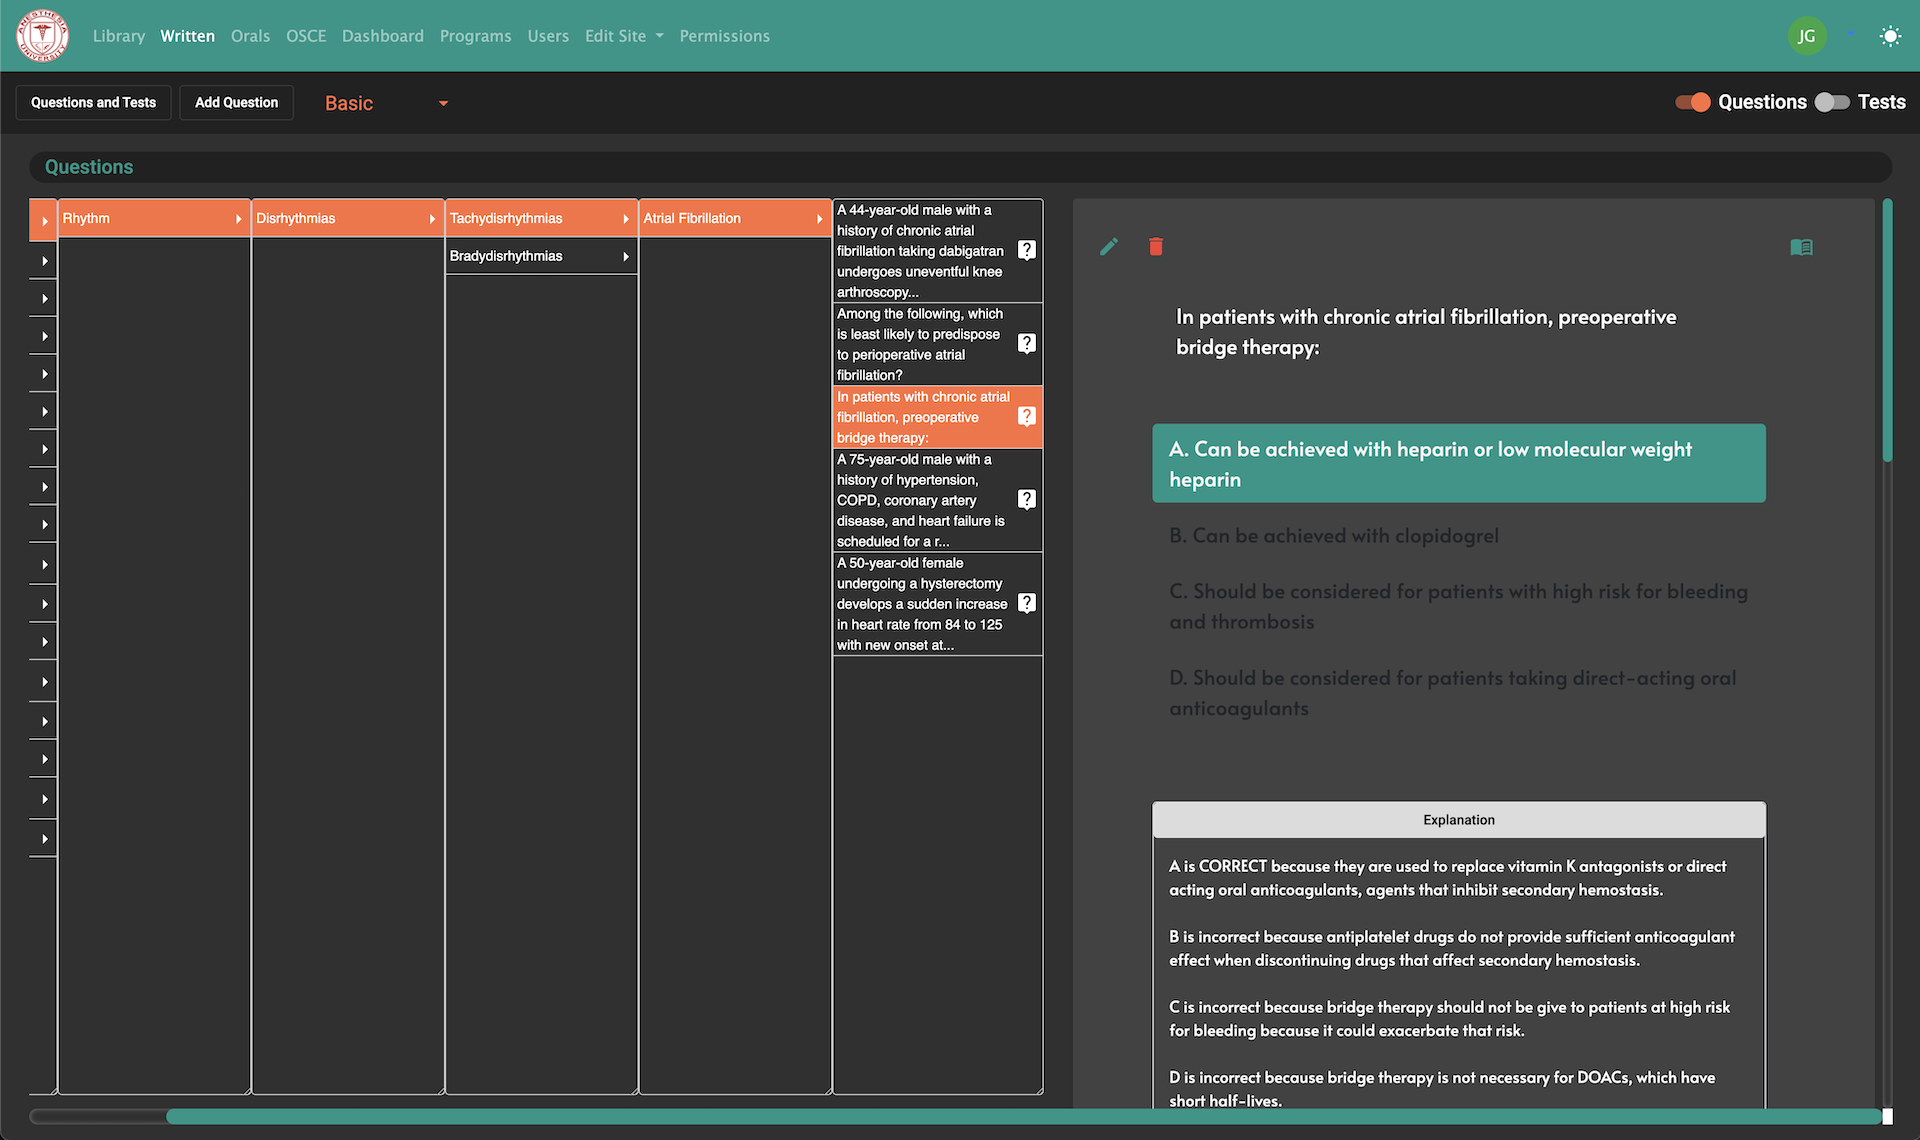Open the JG user avatar
This screenshot has width=1920, height=1140.
click(x=1806, y=37)
